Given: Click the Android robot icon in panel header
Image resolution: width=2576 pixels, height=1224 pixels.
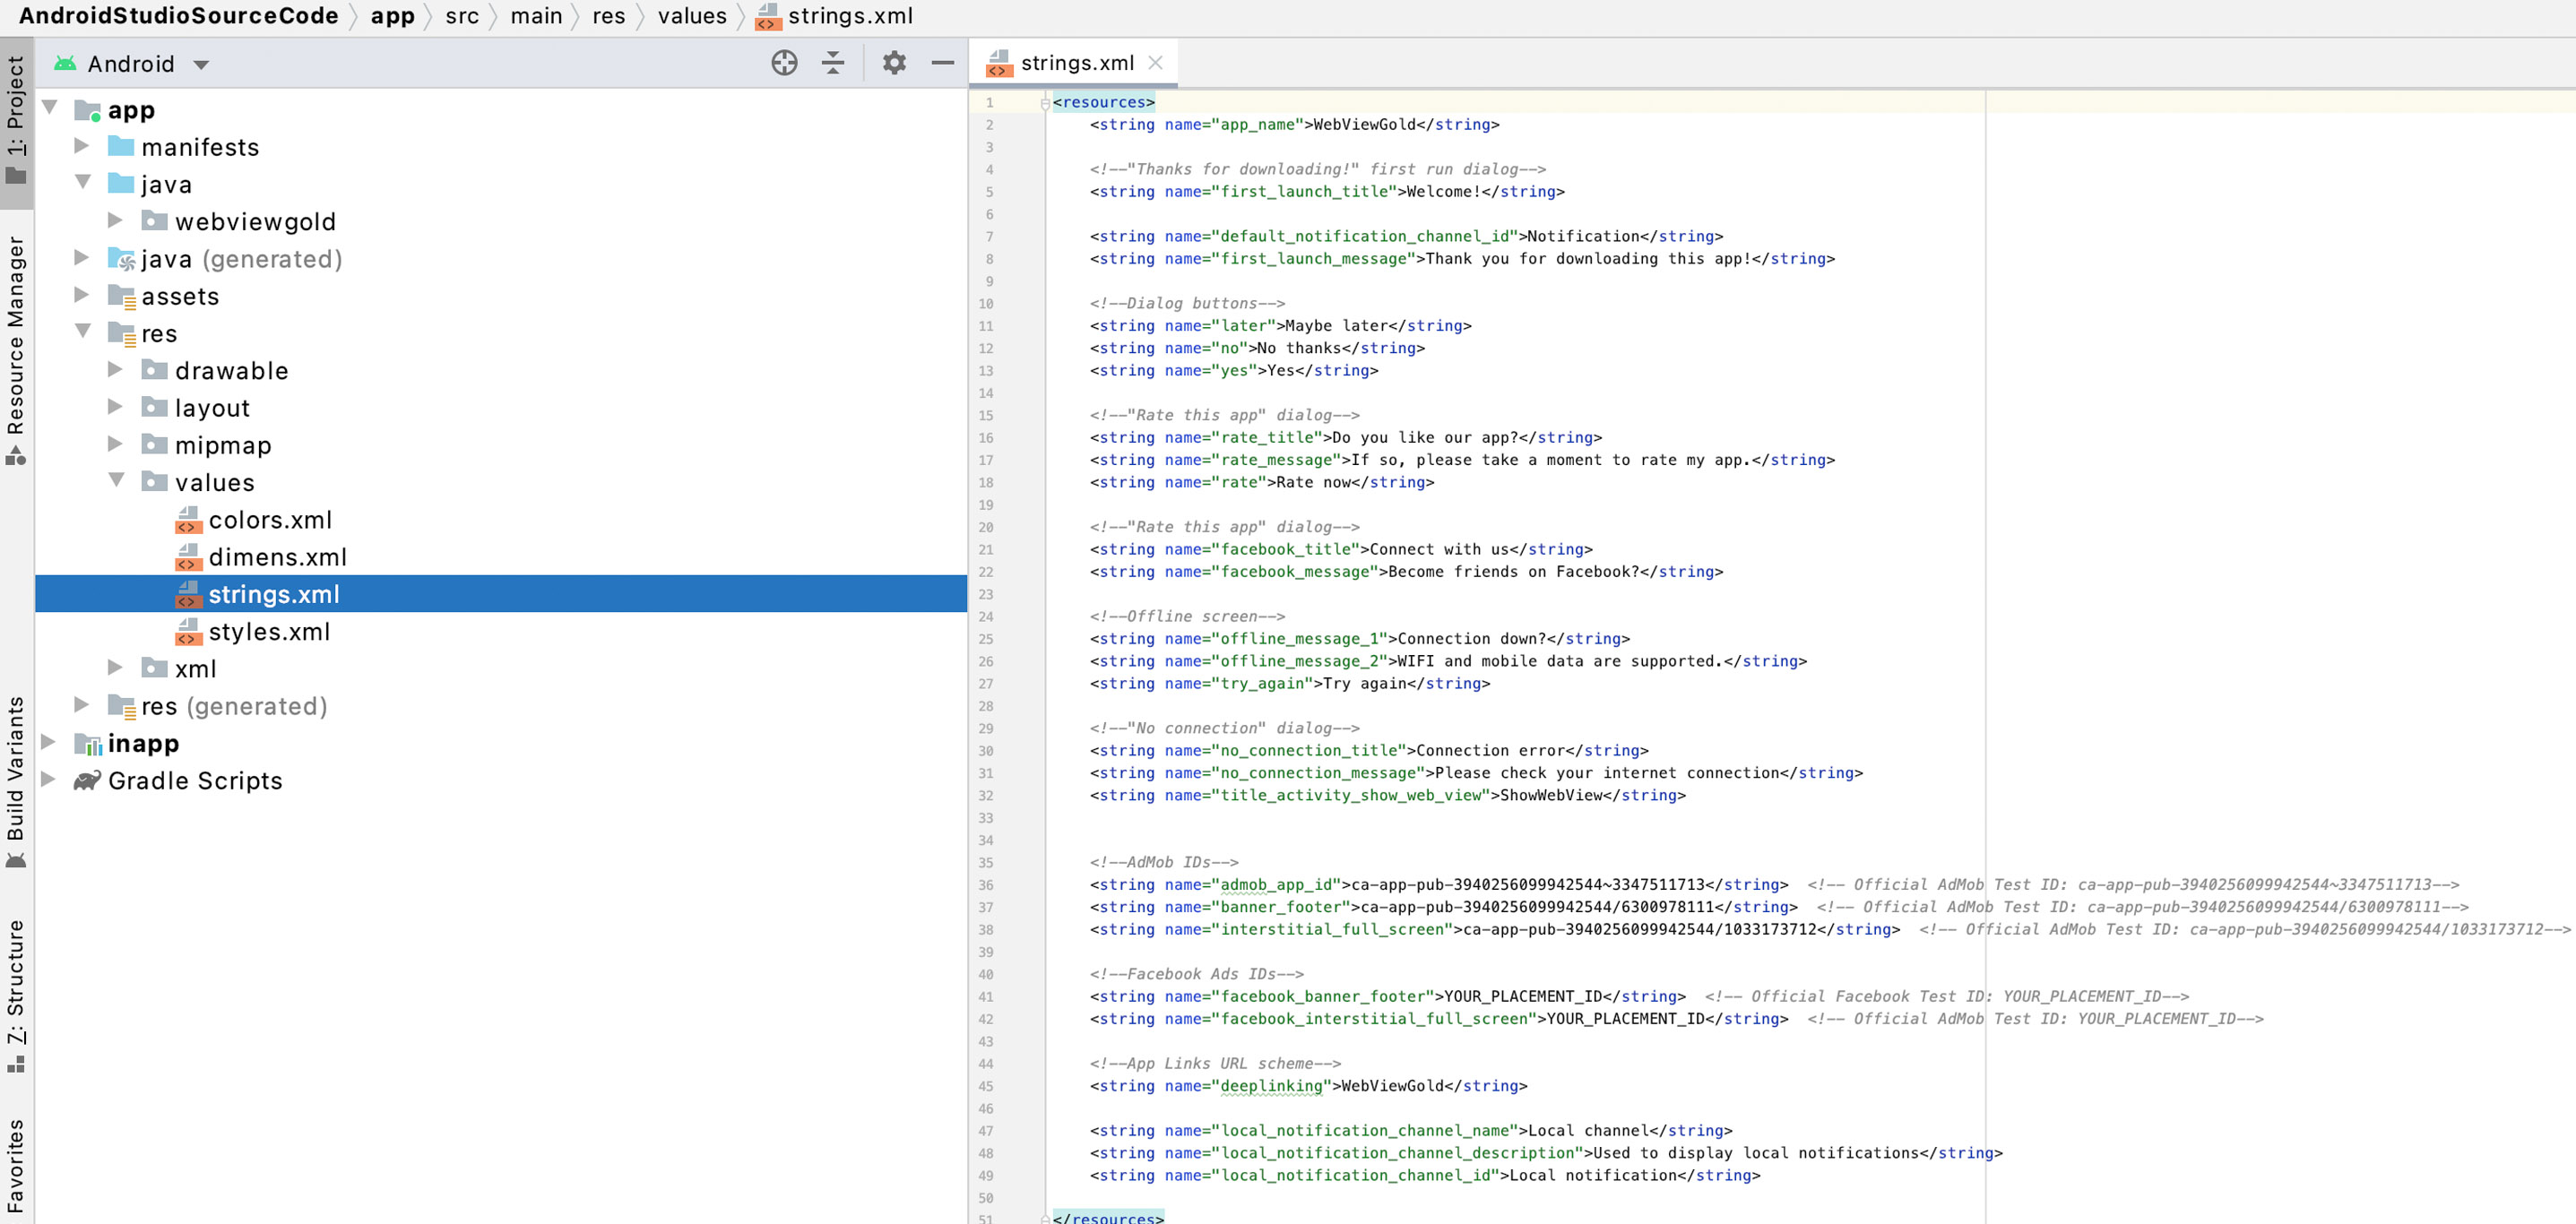Looking at the screenshot, I should 65,63.
